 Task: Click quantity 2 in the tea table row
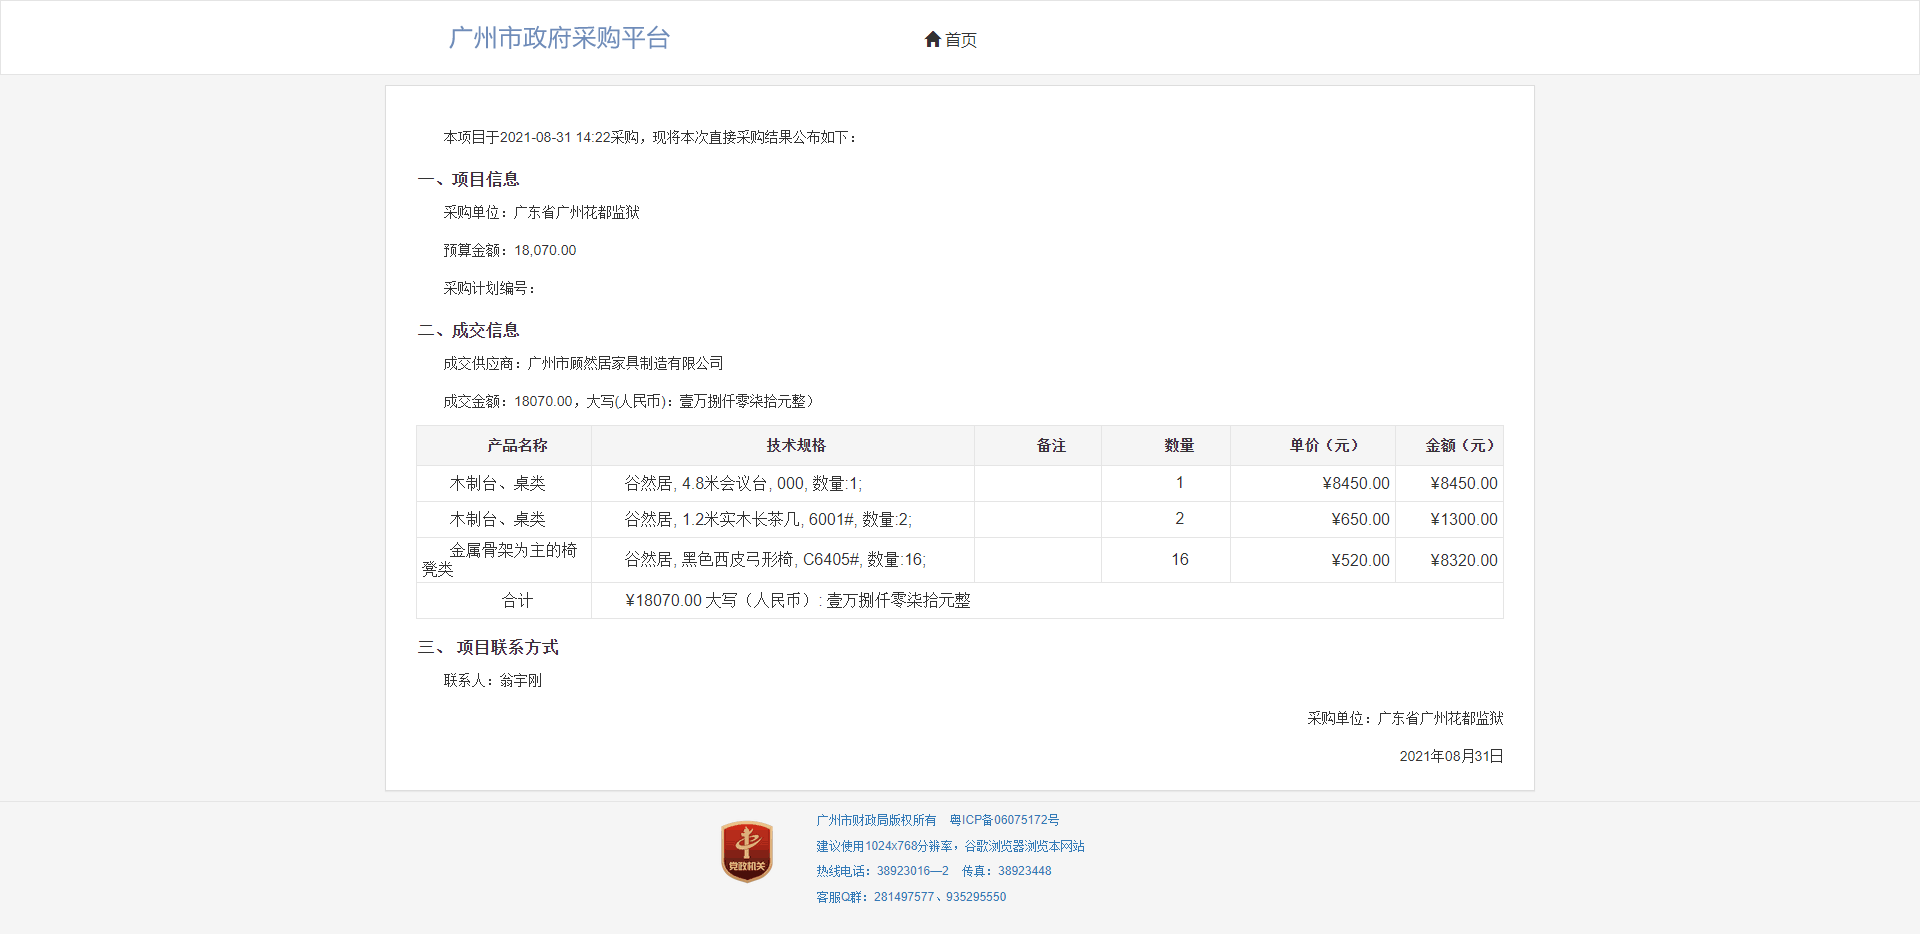[x=1166, y=519]
